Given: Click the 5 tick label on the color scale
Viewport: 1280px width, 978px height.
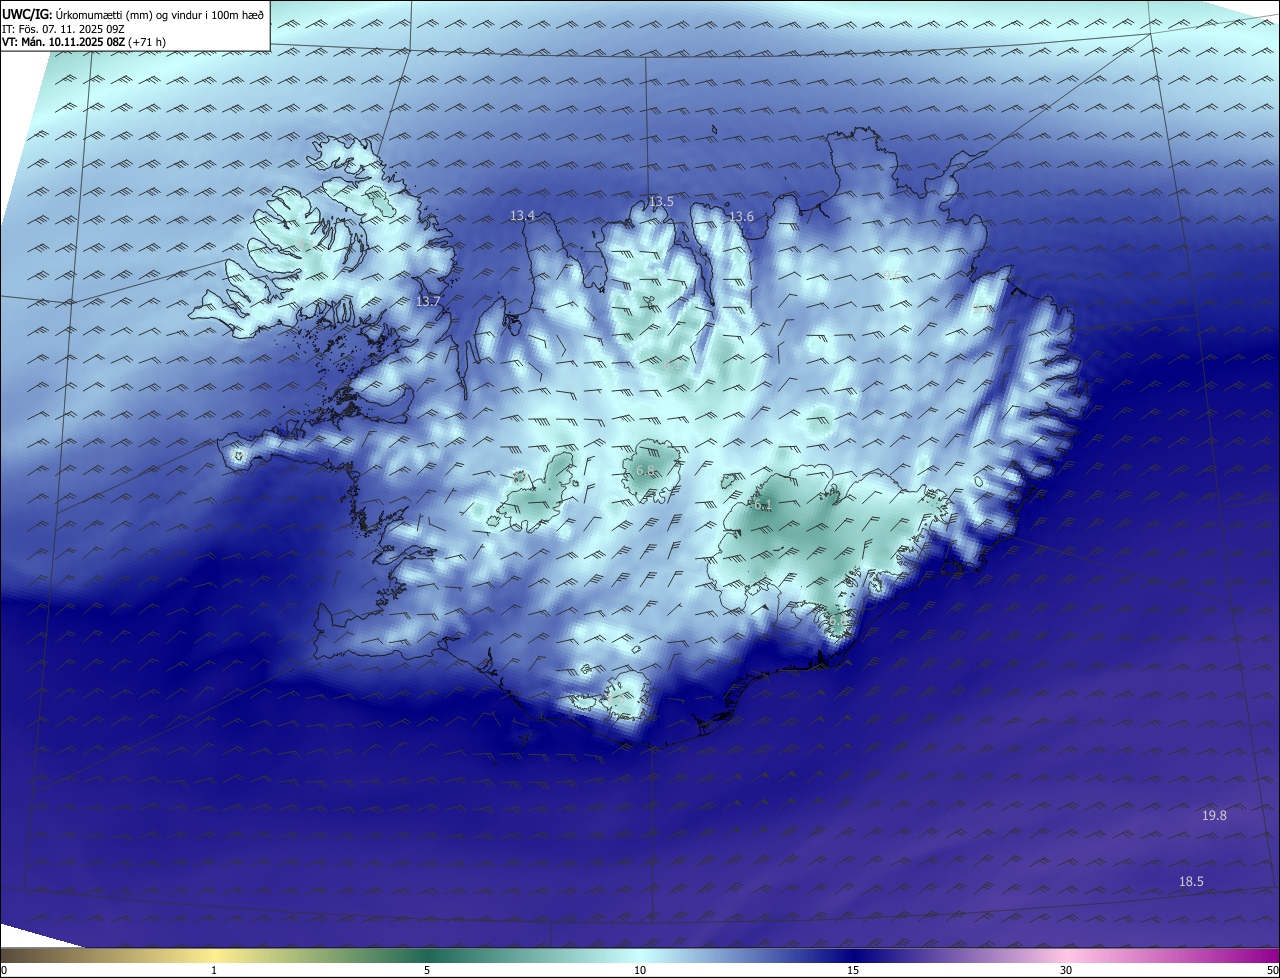Looking at the screenshot, I should coord(427,970).
